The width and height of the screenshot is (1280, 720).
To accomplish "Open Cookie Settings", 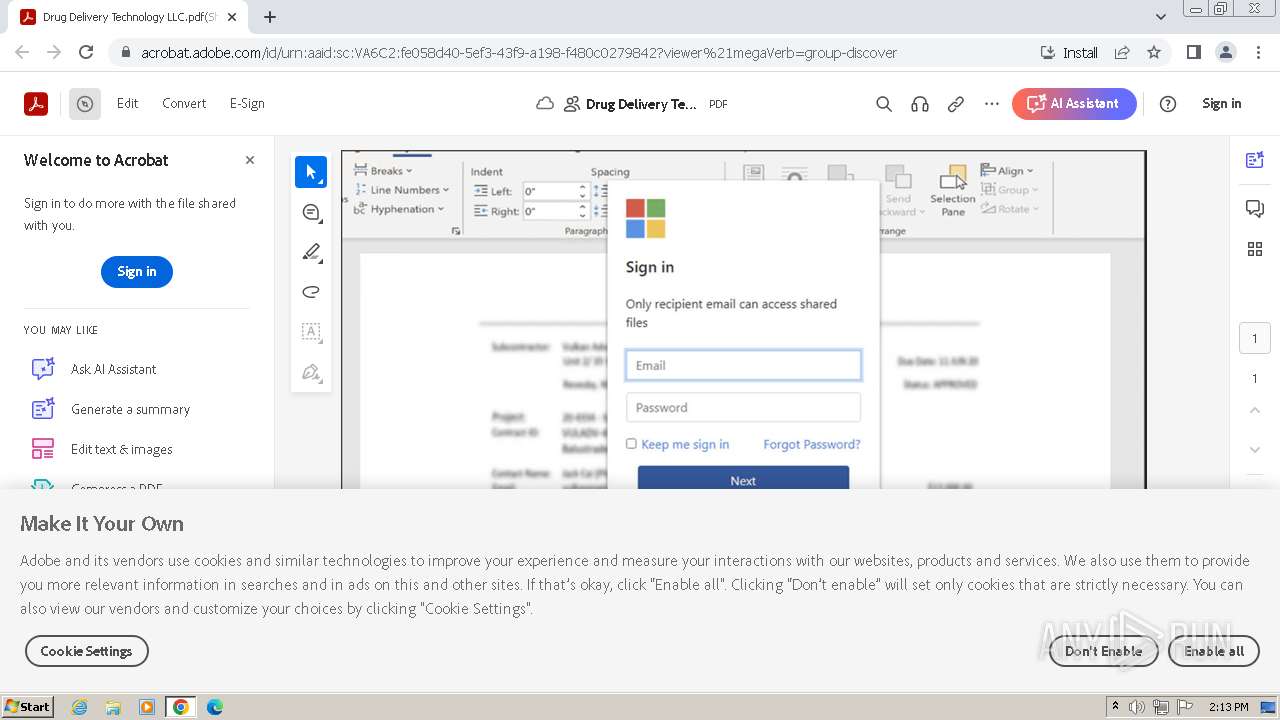I will pos(86,651).
